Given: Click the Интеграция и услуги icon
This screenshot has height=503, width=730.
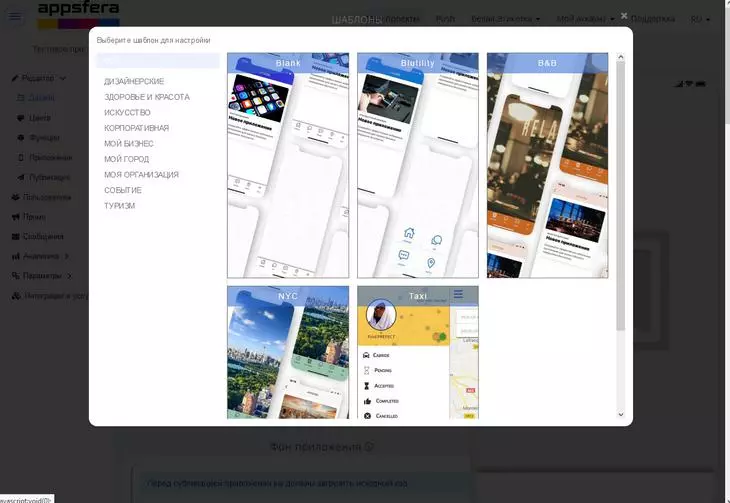Looking at the screenshot, I should (x=16, y=296).
